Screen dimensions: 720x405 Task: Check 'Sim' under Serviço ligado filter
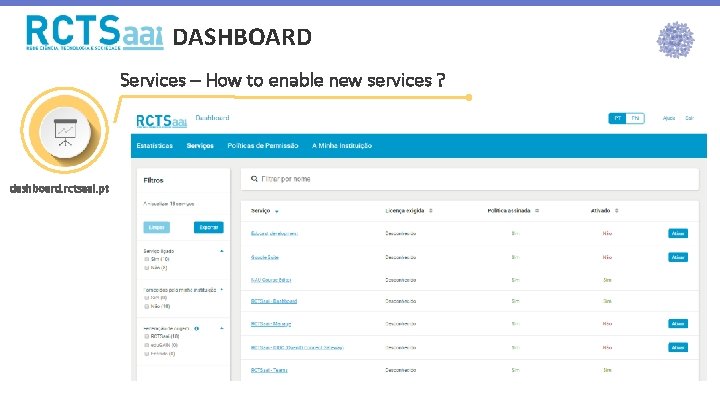[146, 258]
